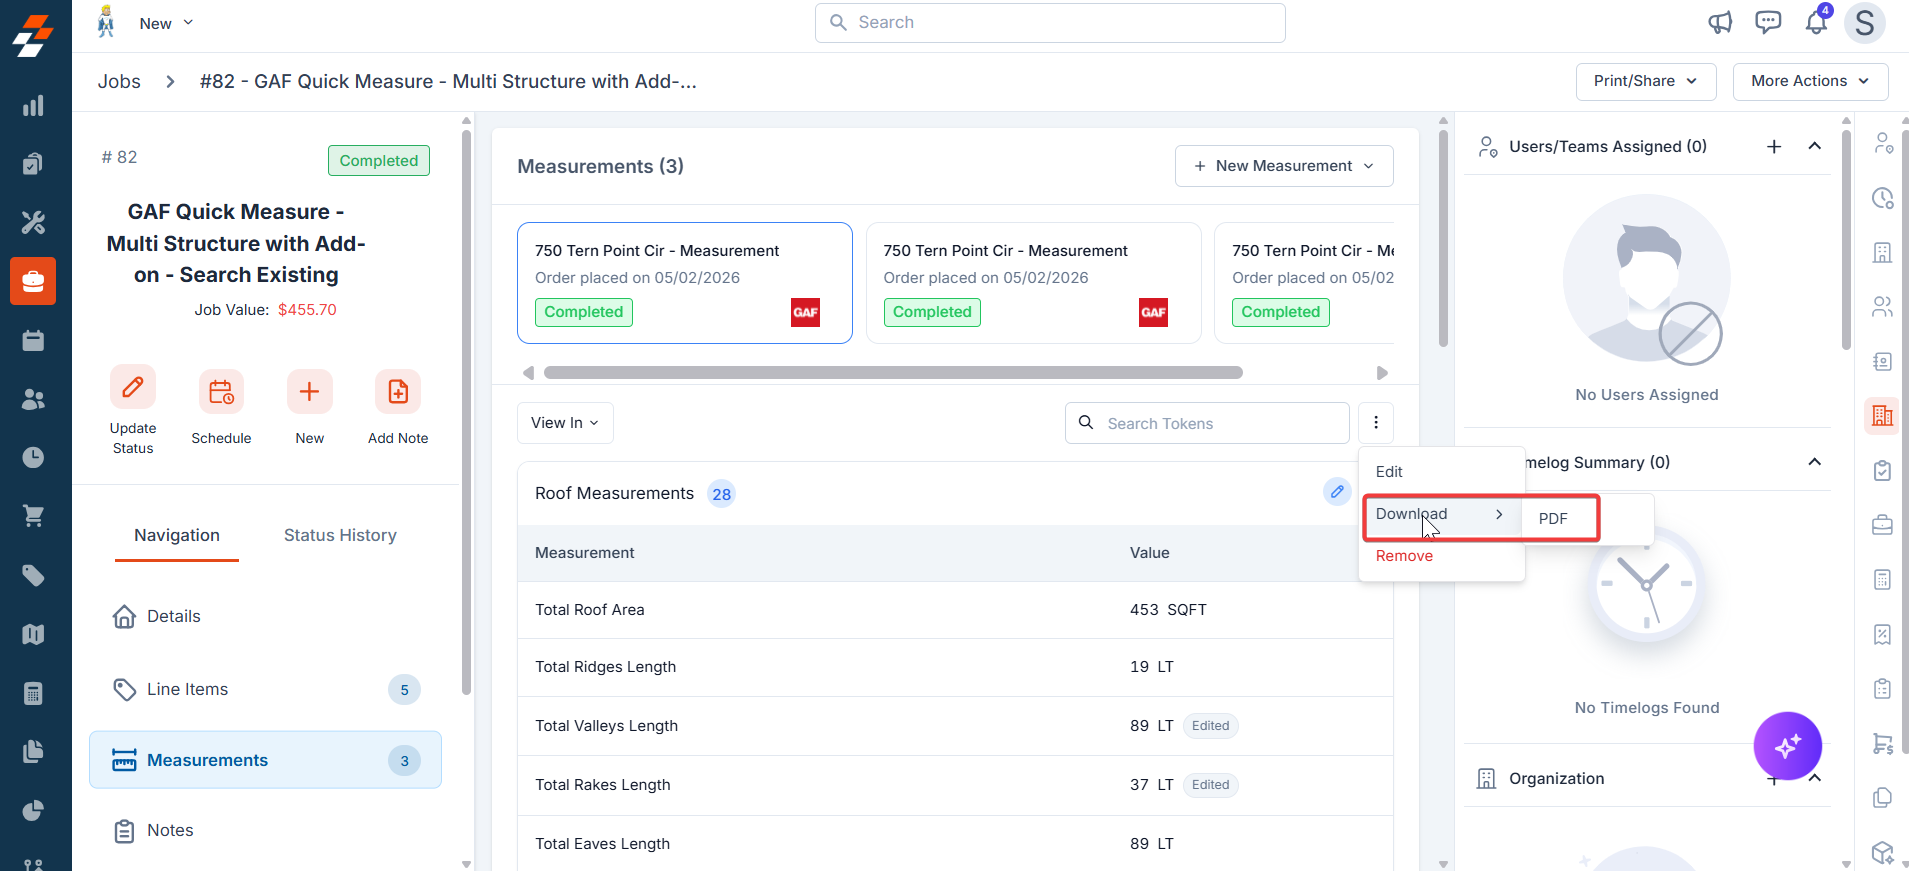Go to Jobs breadcrumb link
1909x871 pixels.
pyautogui.click(x=119, y=82)
